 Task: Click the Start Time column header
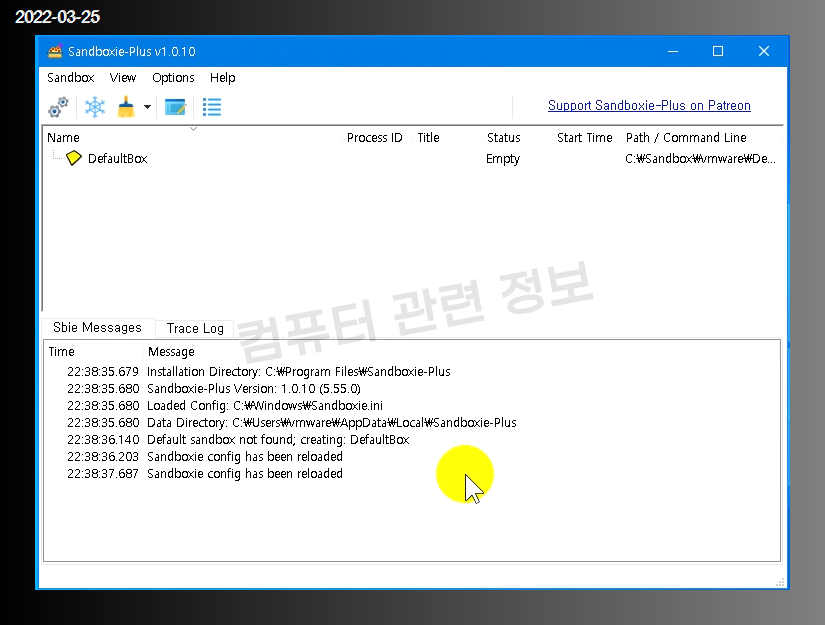coord(585,137)
